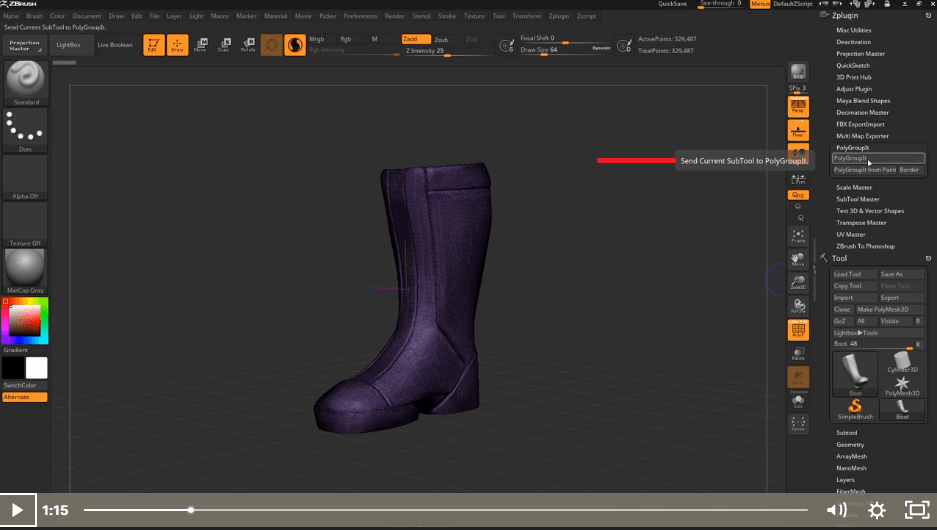
Task: Activate the Edit mode button
Action: point(153,45)
